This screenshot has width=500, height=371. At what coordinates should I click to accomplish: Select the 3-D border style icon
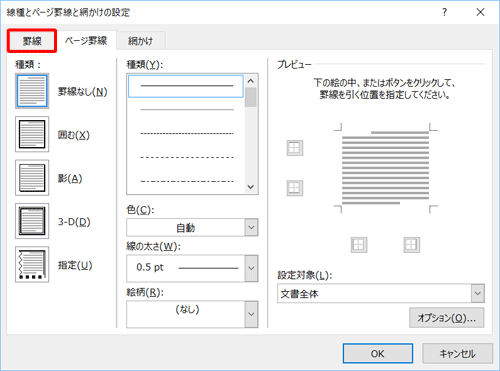click(32, 221)
